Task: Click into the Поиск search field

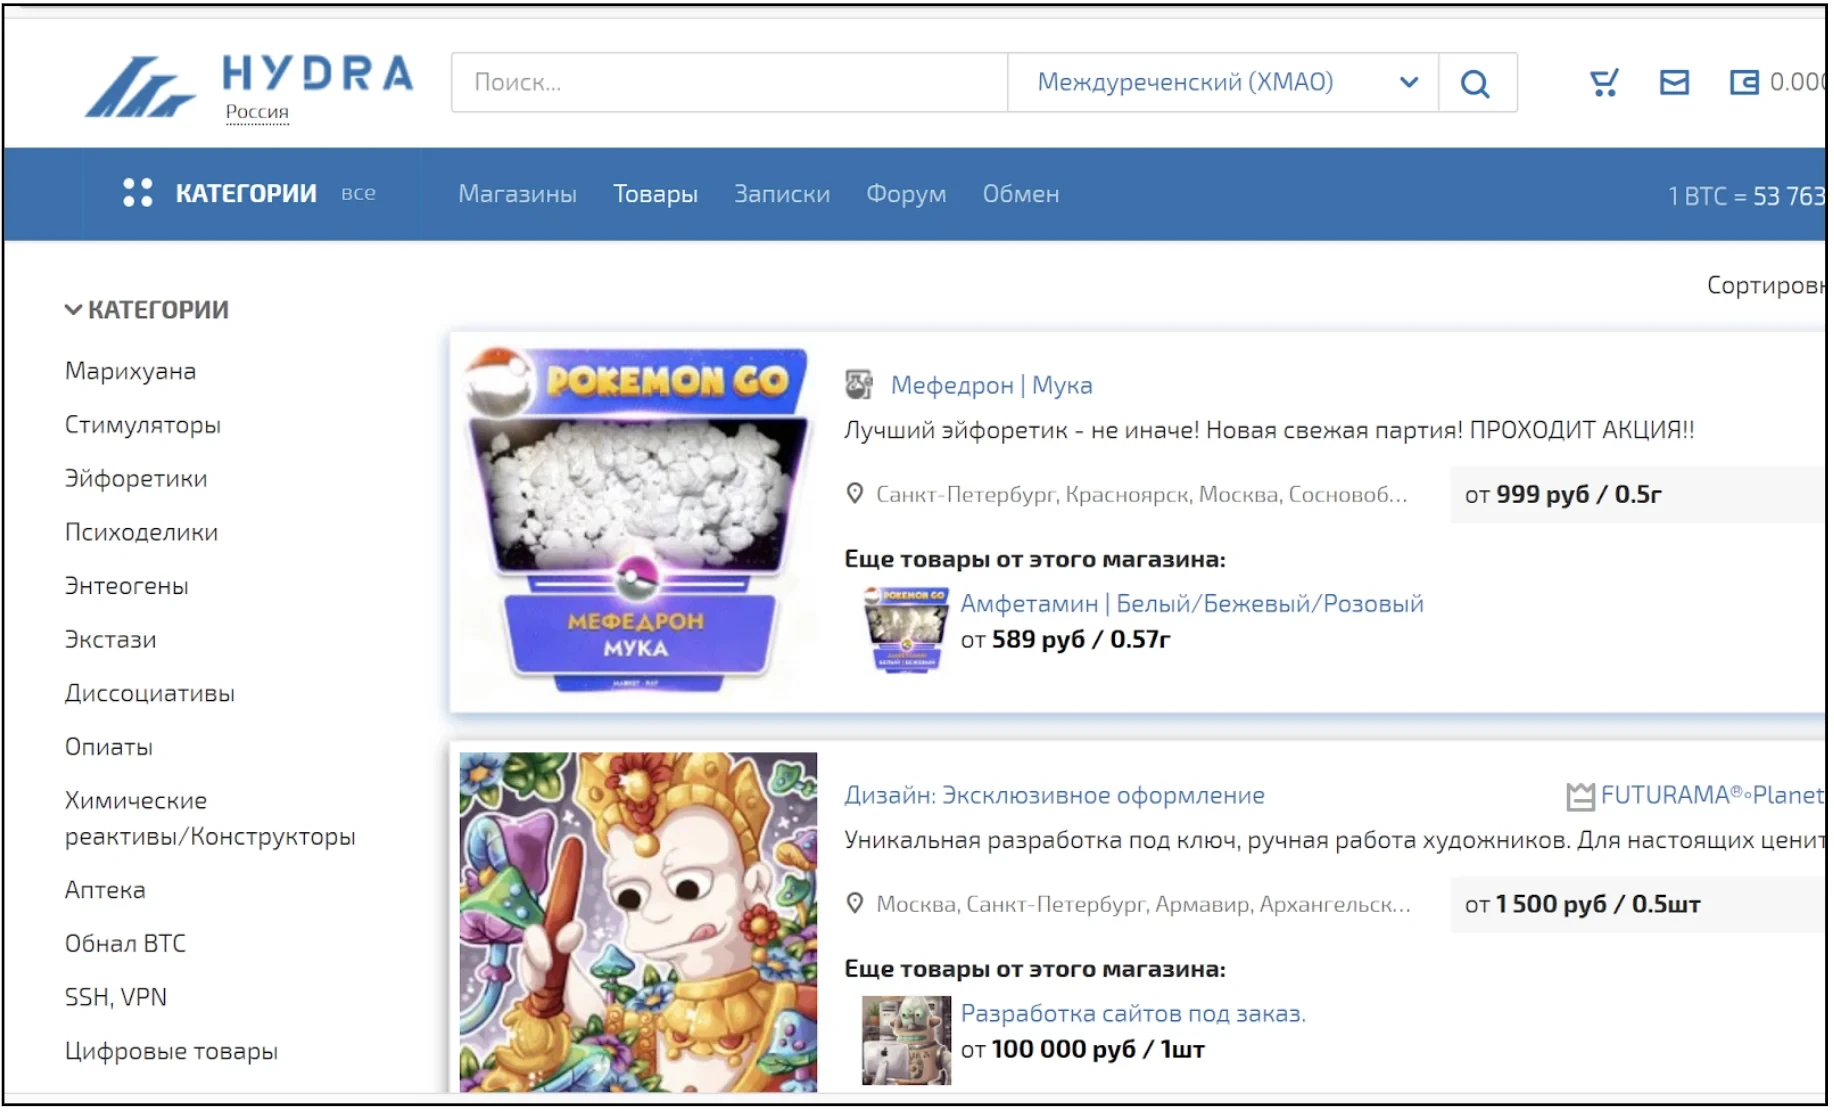Action: tap(729, 82)
